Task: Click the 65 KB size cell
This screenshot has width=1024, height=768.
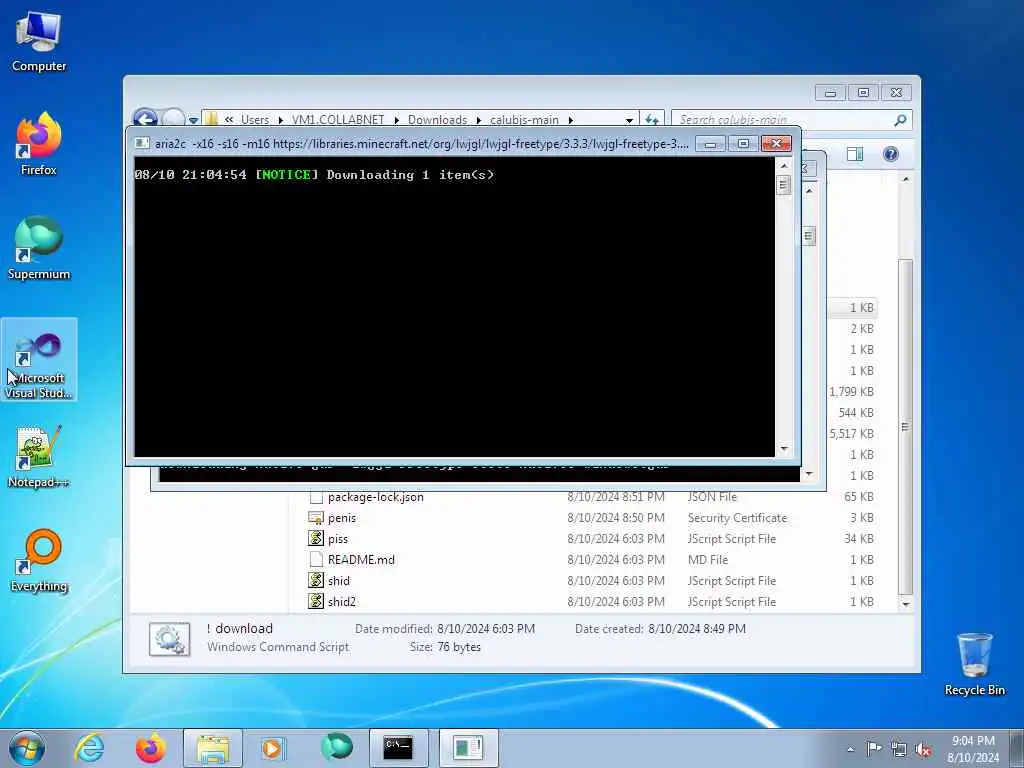Action: click(x=858, y=497)
